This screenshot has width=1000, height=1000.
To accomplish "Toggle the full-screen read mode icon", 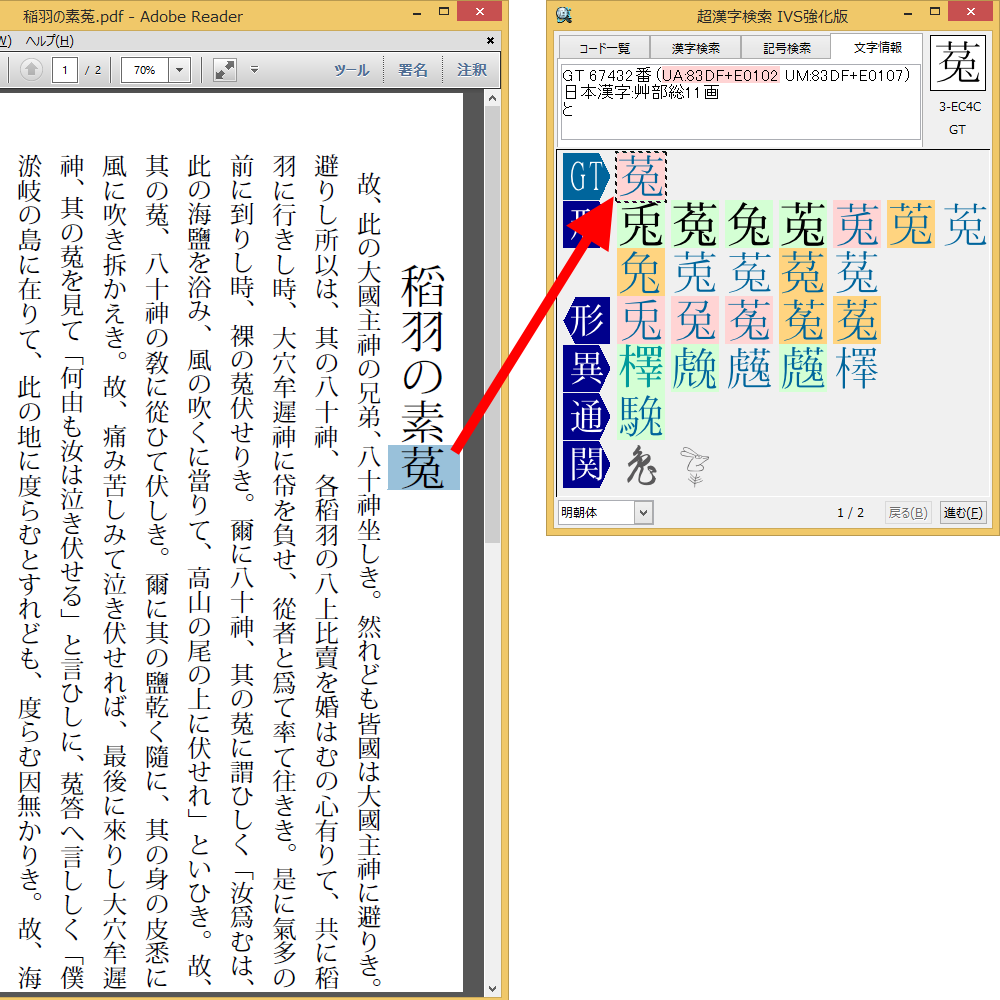I will (225, 70).
